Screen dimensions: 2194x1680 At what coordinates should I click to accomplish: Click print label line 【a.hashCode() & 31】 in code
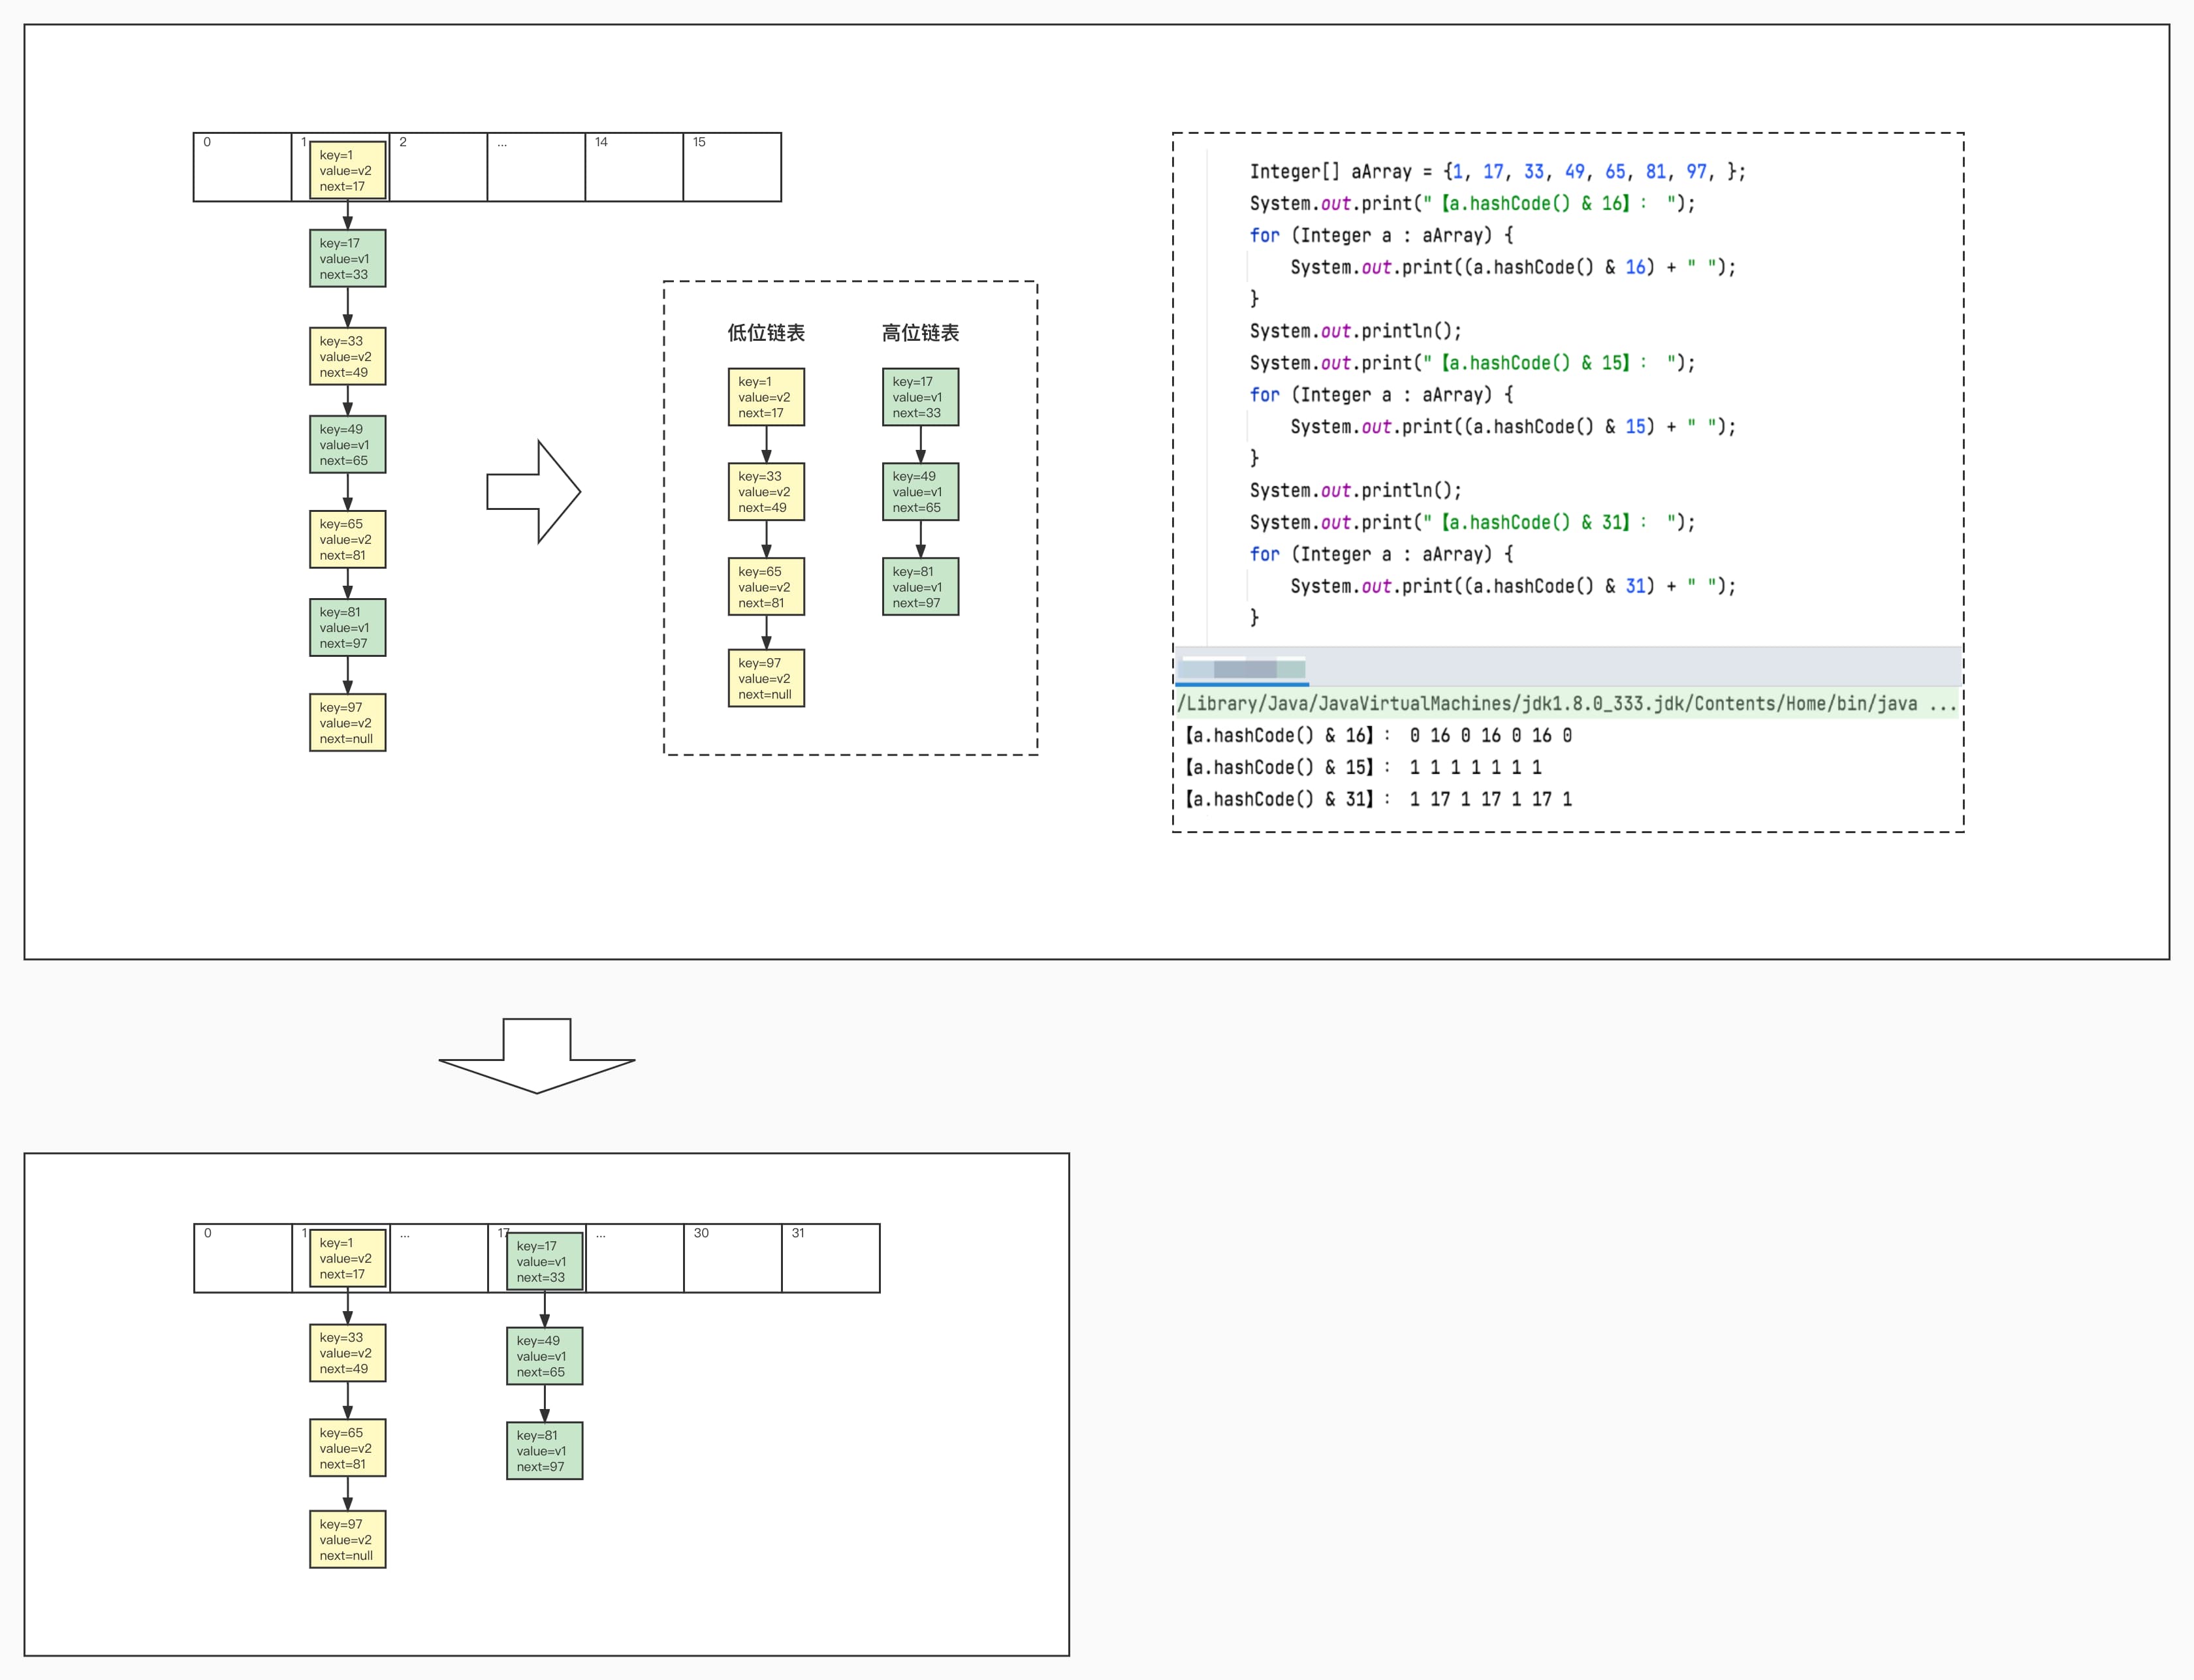[x=1472, y=523]
